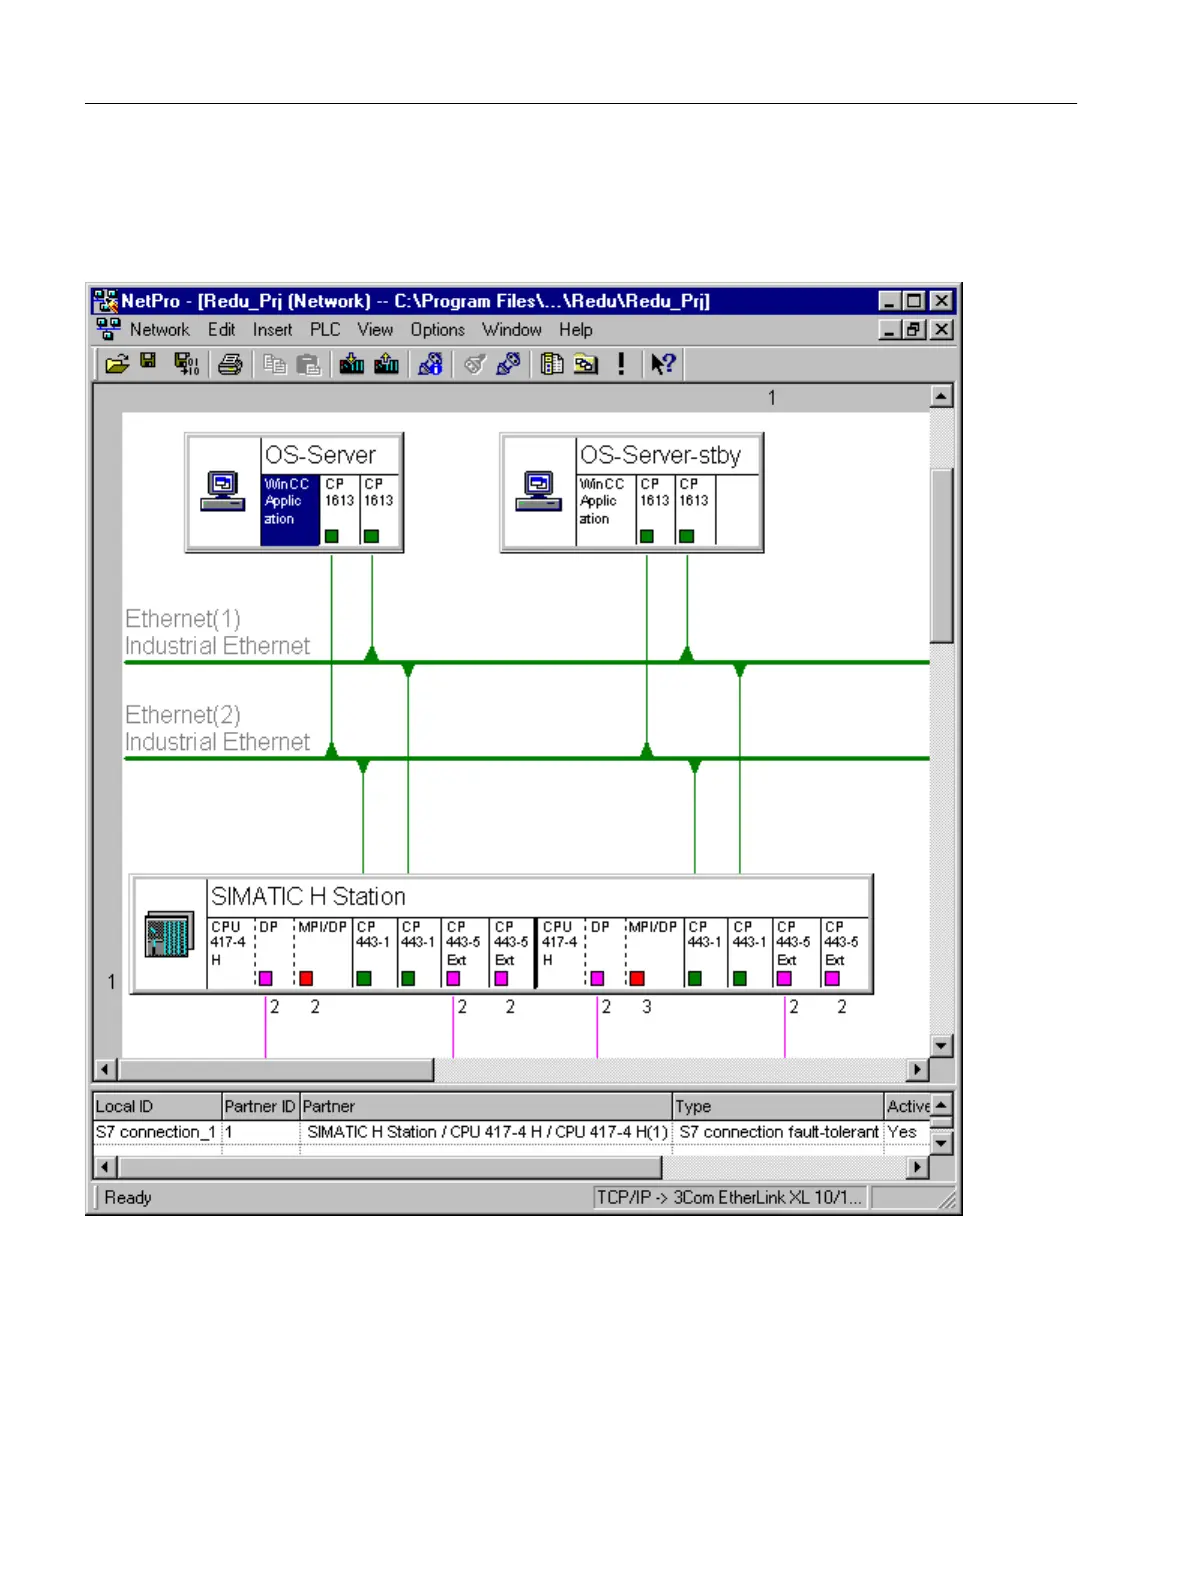Click the greyed connection status toolbar icon

(475, 364)
